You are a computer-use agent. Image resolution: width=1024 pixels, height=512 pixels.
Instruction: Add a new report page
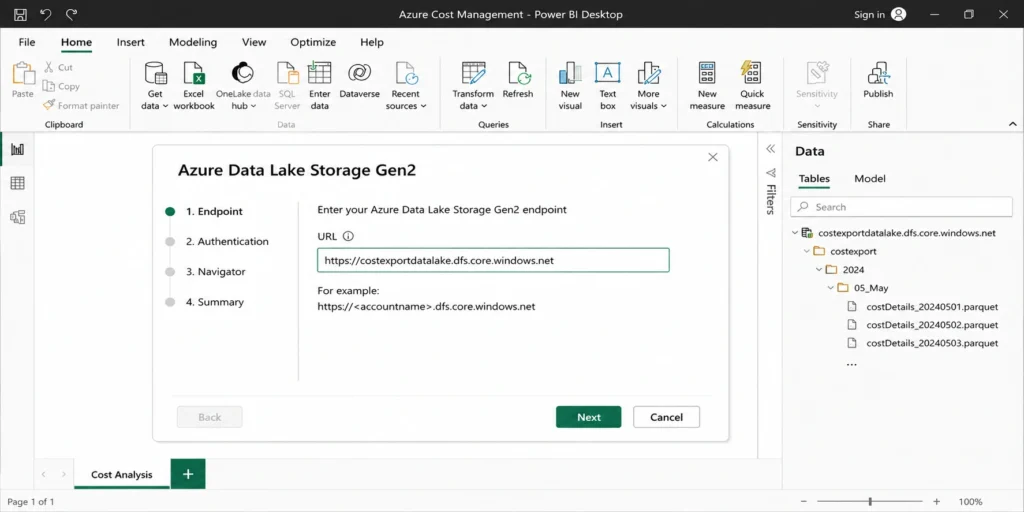[x=188, y=474]
